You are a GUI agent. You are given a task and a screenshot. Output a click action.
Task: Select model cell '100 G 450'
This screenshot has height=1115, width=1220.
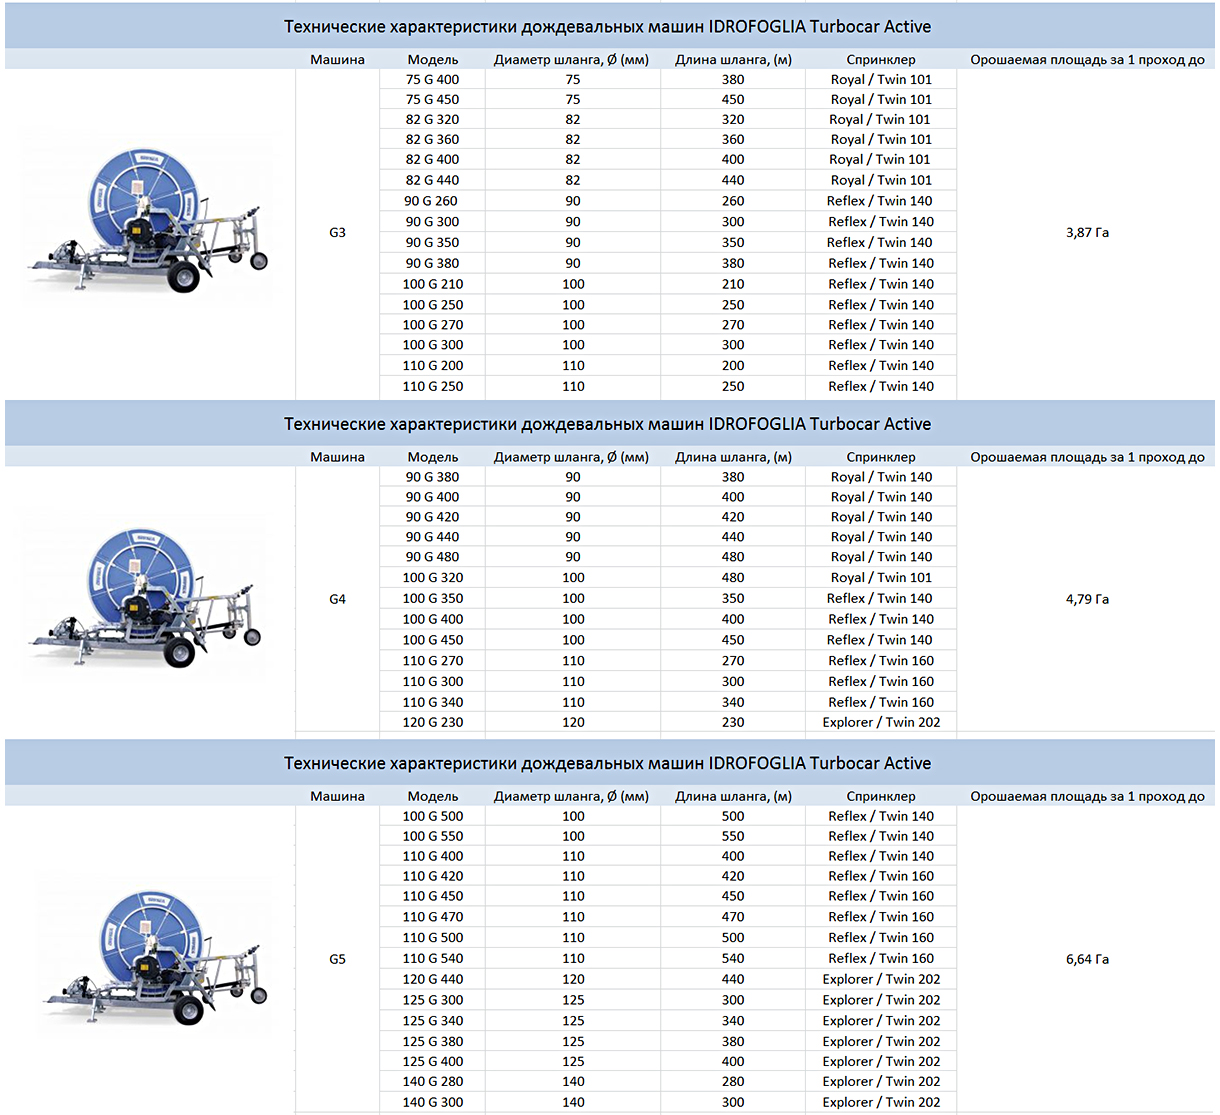pyautogui.click(x=433, y=640)
